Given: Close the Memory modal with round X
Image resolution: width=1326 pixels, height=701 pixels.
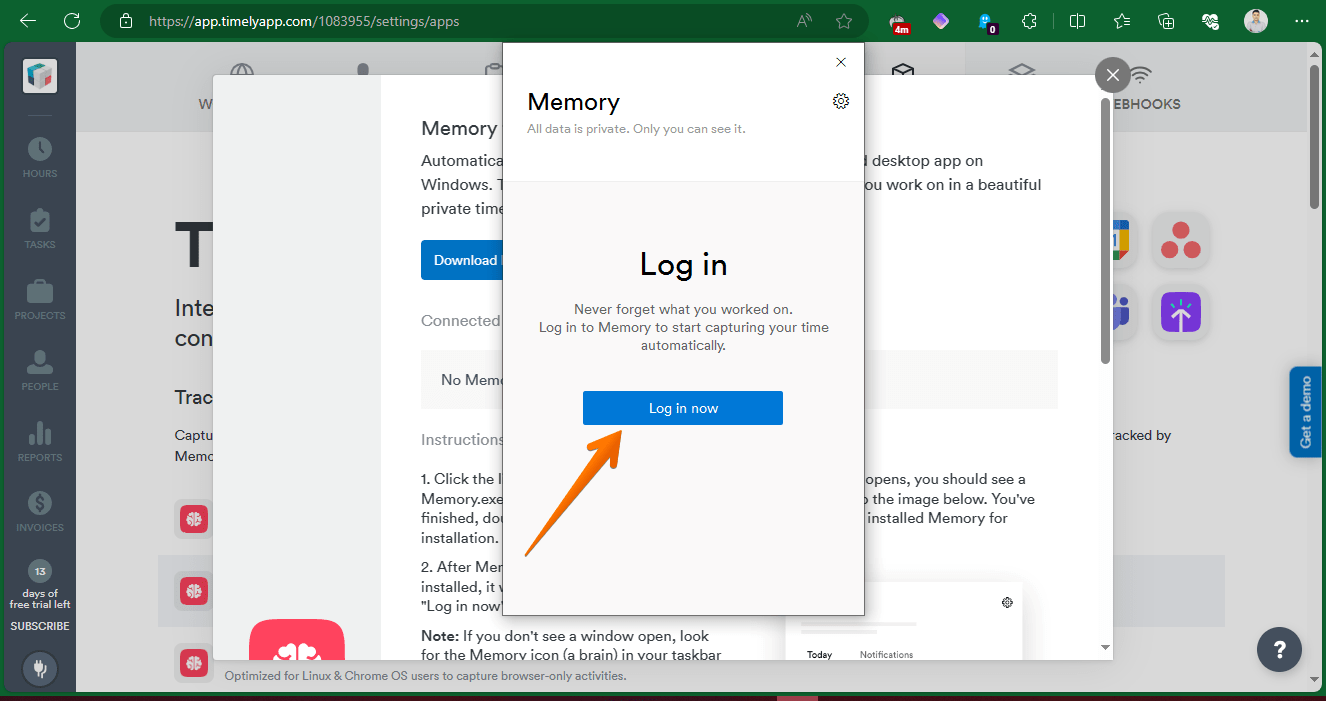Looking at the screenshot, I should (1112, 75).
